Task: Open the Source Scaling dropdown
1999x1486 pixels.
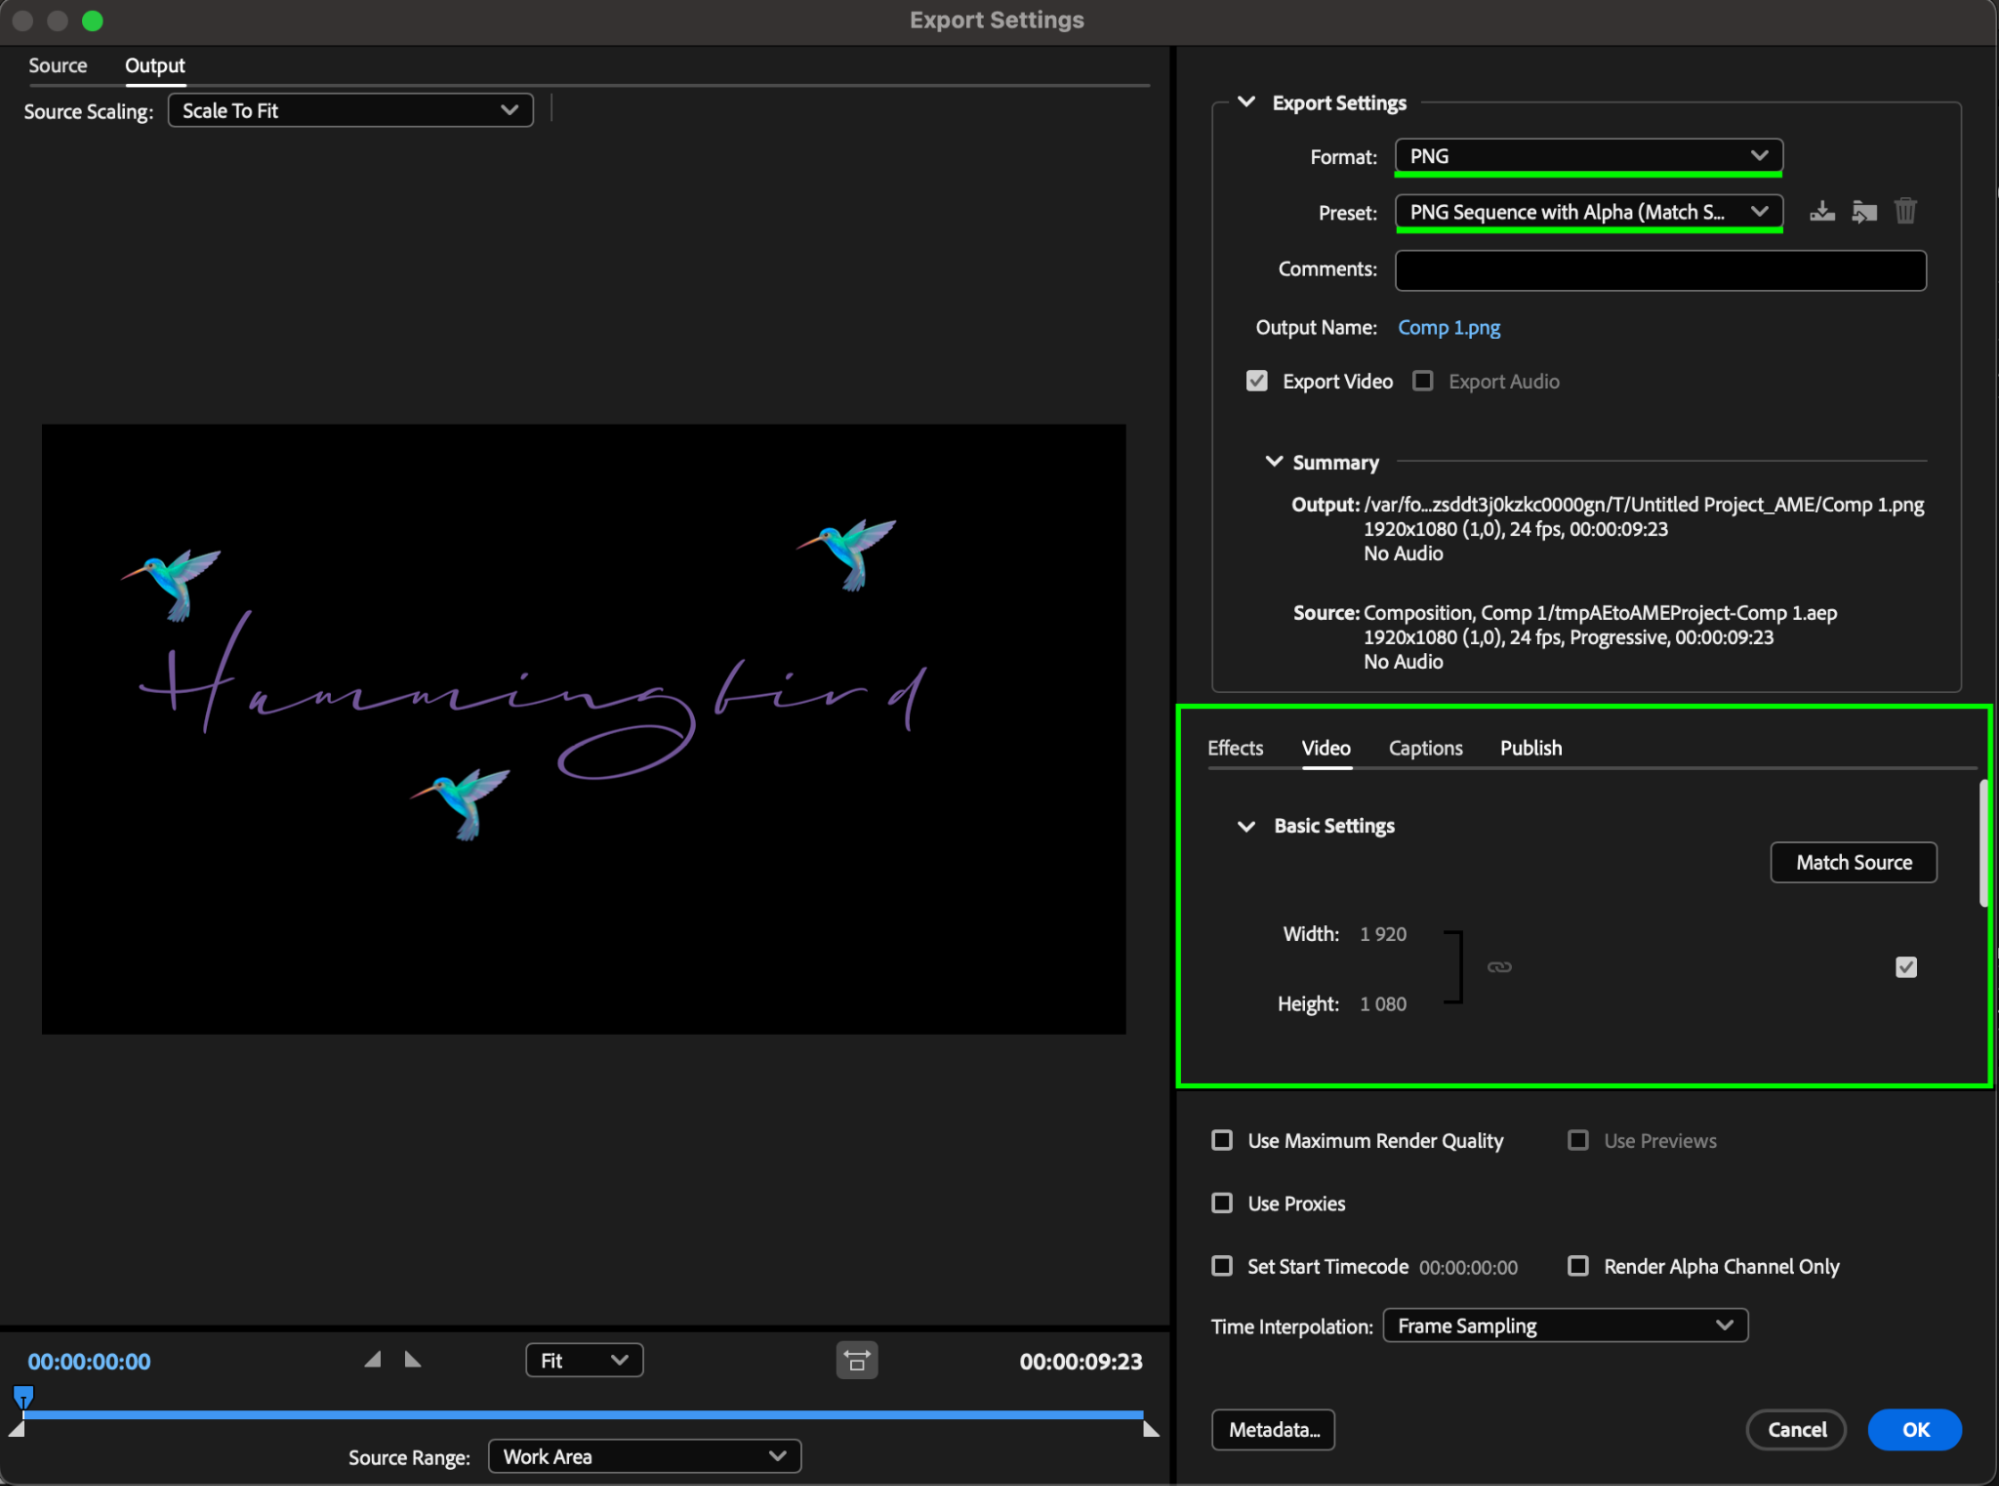Action: coord(350,110)
